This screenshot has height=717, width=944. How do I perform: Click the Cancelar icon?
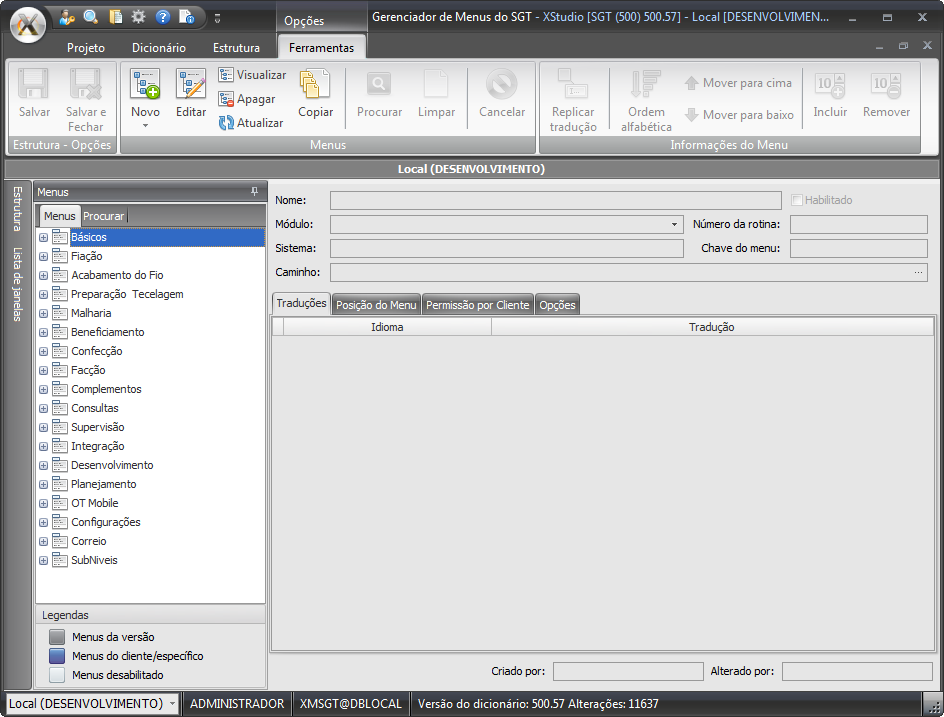502,84
